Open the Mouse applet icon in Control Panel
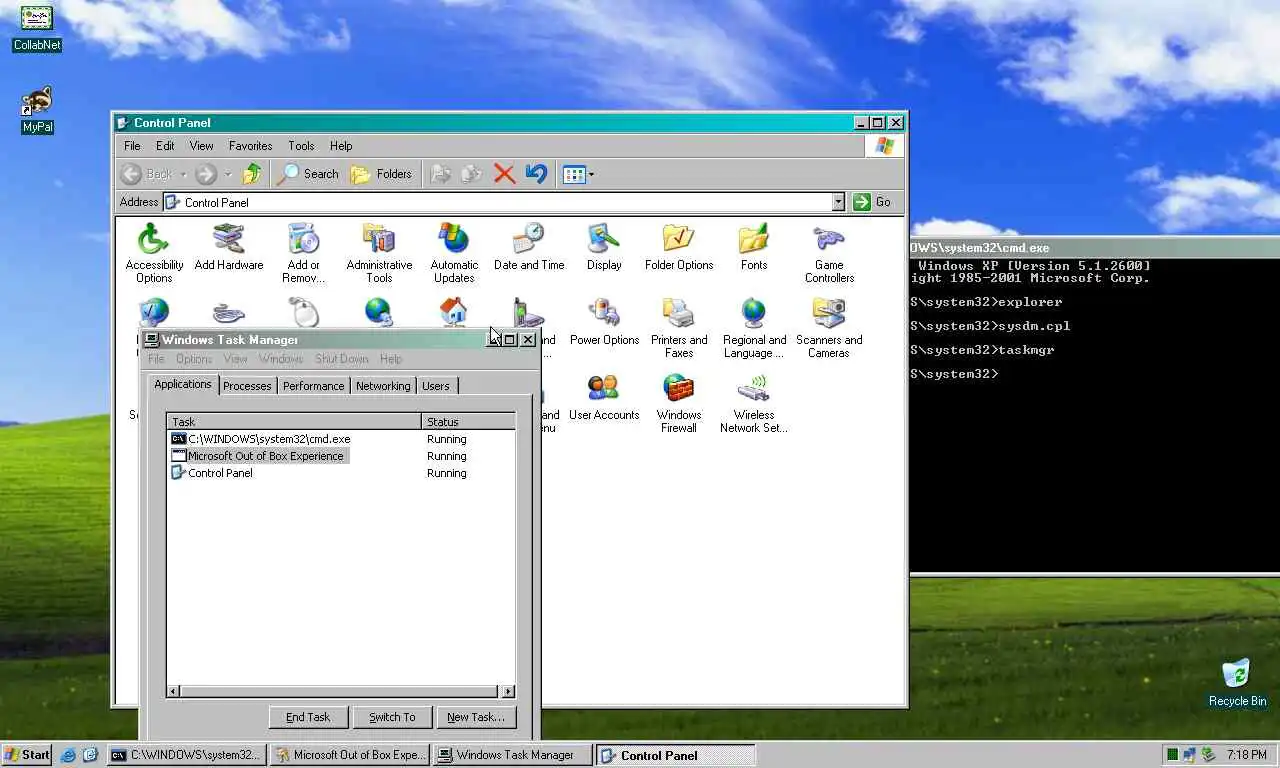1280x768 pixels. pyautogui.click(x=304, y=312)
